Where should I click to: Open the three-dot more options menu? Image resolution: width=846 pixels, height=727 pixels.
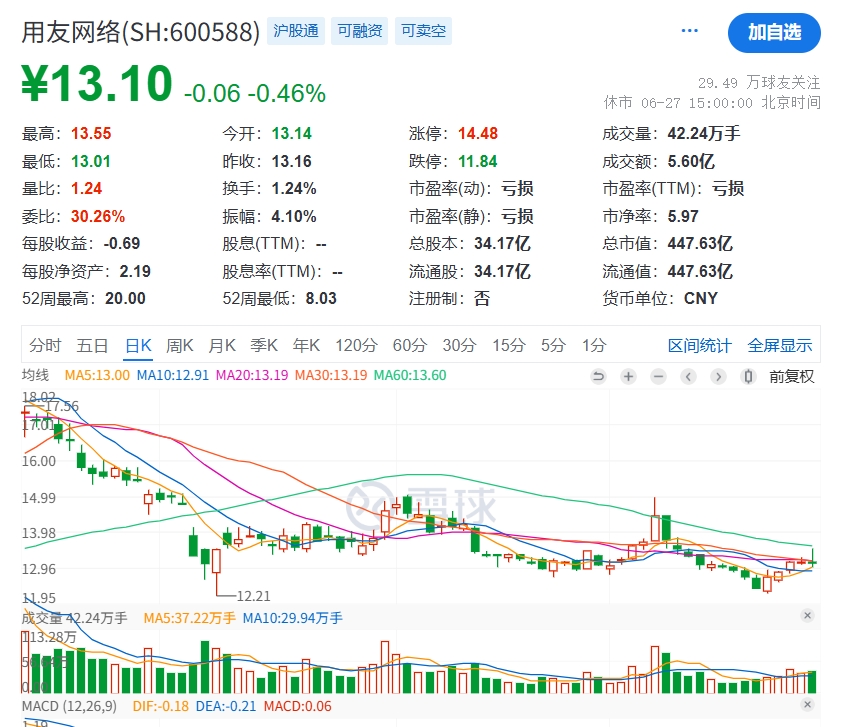point(690,31)
